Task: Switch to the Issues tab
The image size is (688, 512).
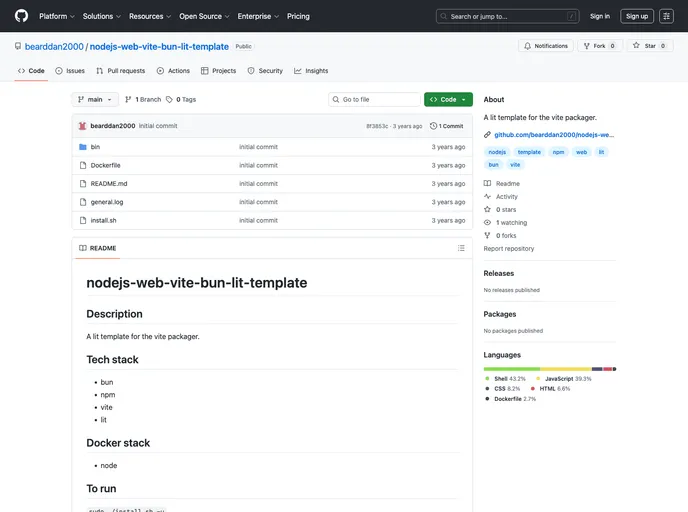Action: pos(70,71)
